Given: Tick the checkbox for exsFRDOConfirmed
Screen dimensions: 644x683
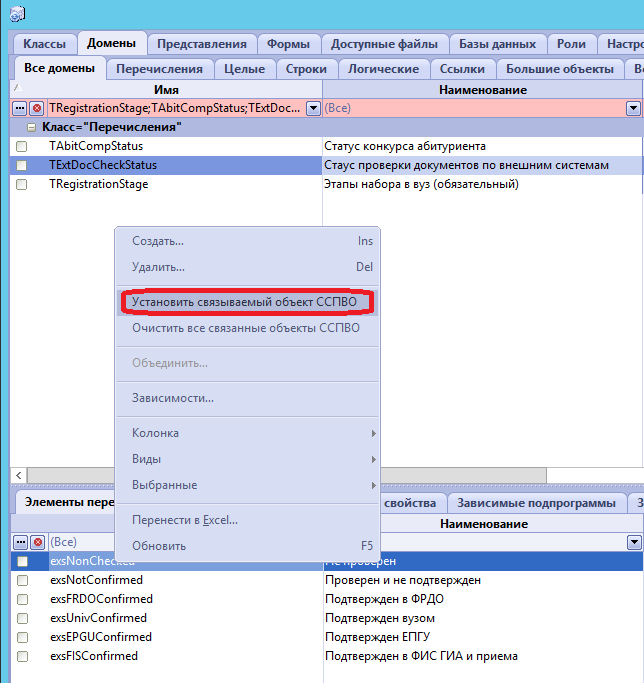Looking at the screenshot, I should tap(22, 599).
